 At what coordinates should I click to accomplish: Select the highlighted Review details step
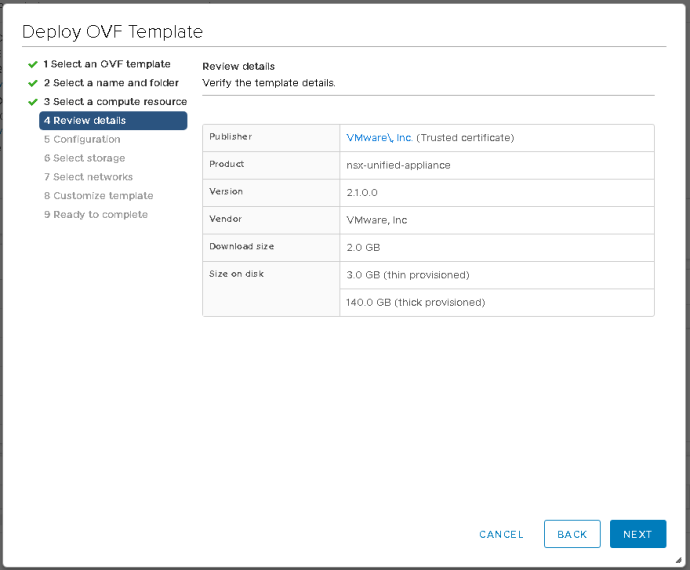[x=112, y=121]
